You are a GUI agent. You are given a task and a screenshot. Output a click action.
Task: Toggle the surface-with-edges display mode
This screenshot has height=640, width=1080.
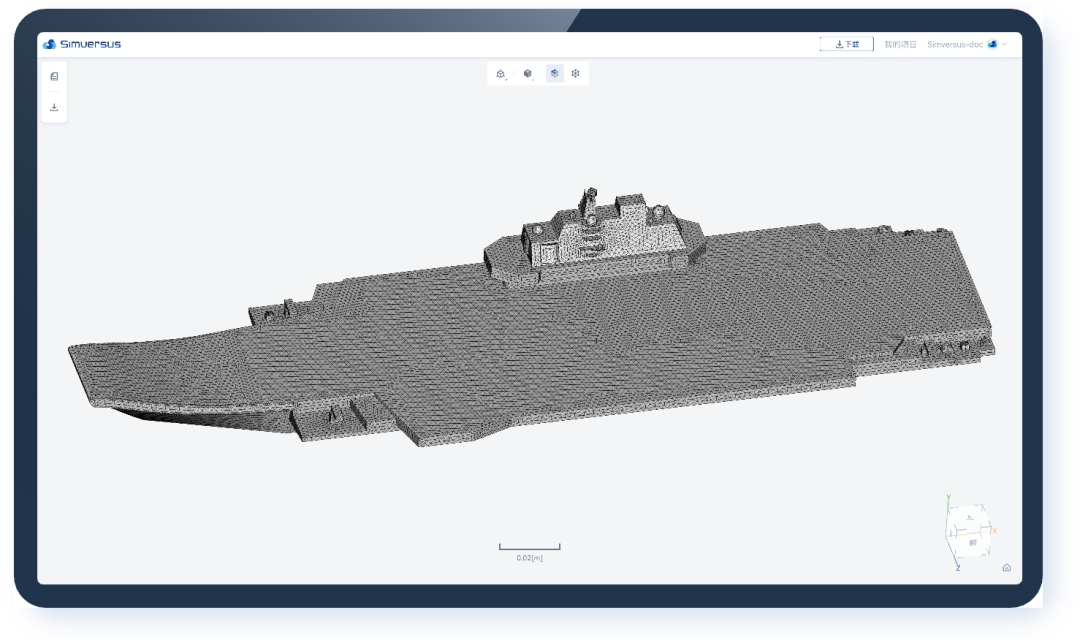coord(554,74)
